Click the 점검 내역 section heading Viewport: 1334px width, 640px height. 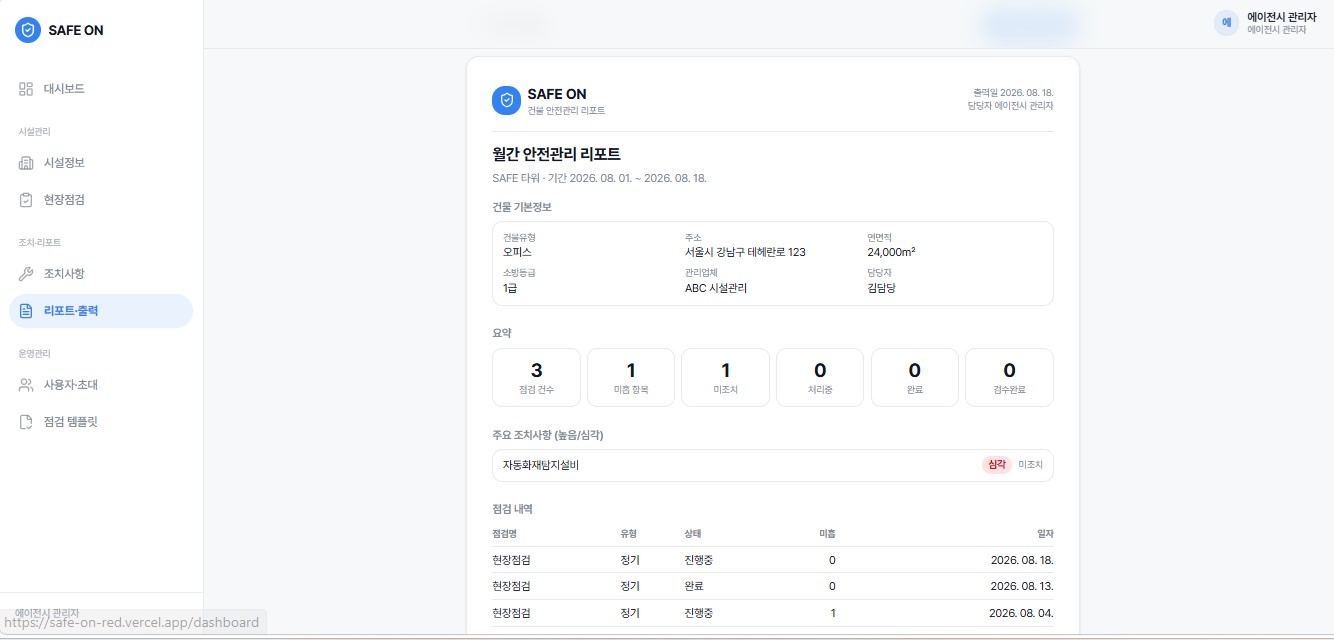click(512, 509)
